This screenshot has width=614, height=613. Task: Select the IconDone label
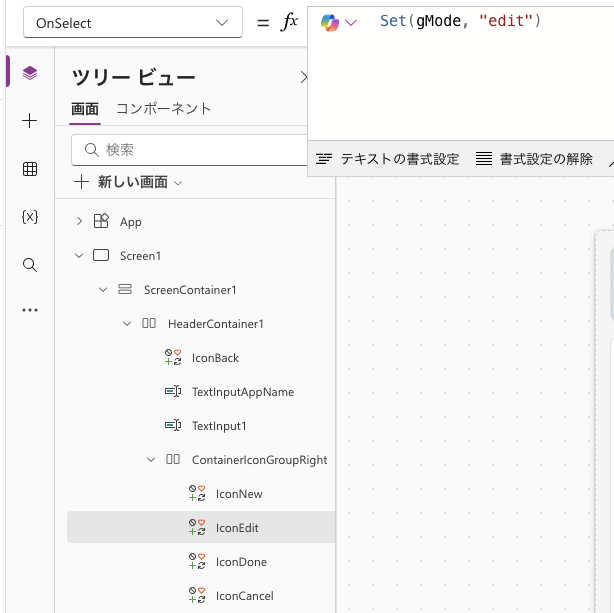(x=241, y=562)
